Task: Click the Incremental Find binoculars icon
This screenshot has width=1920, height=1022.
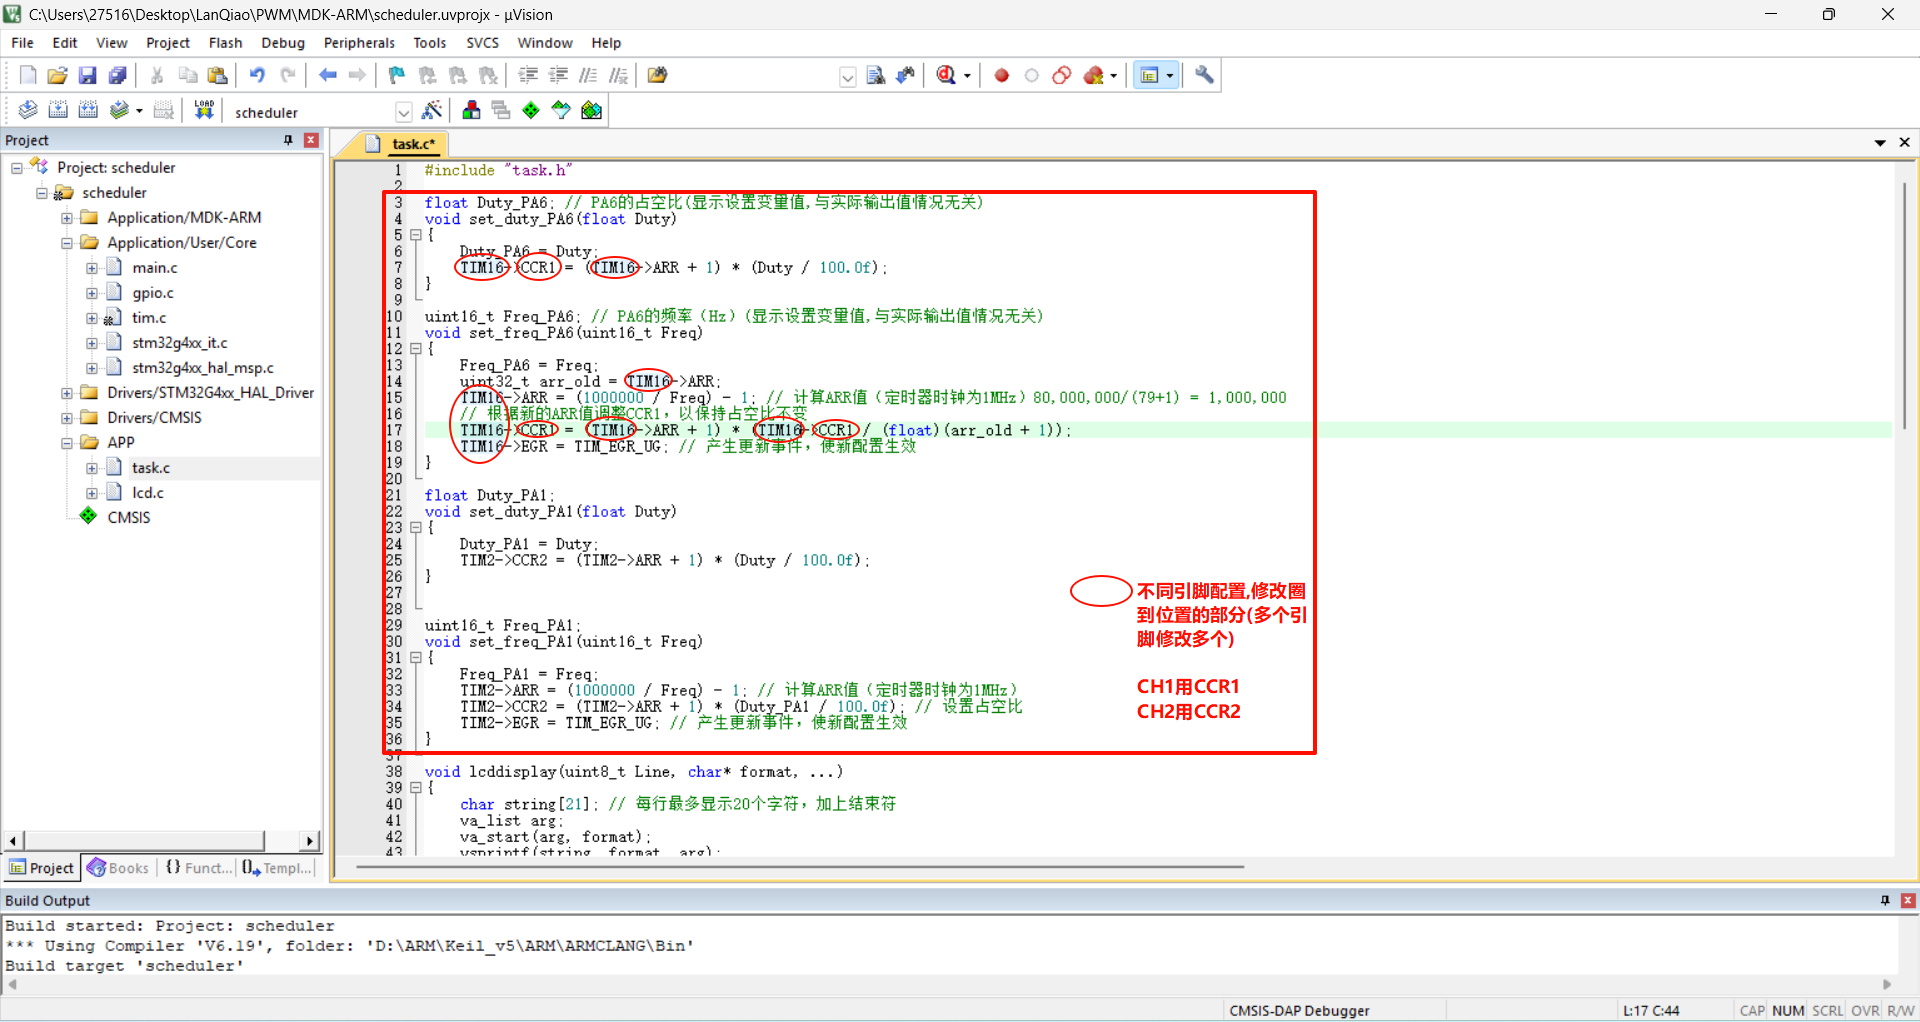Action: click(x=906, y=75)
